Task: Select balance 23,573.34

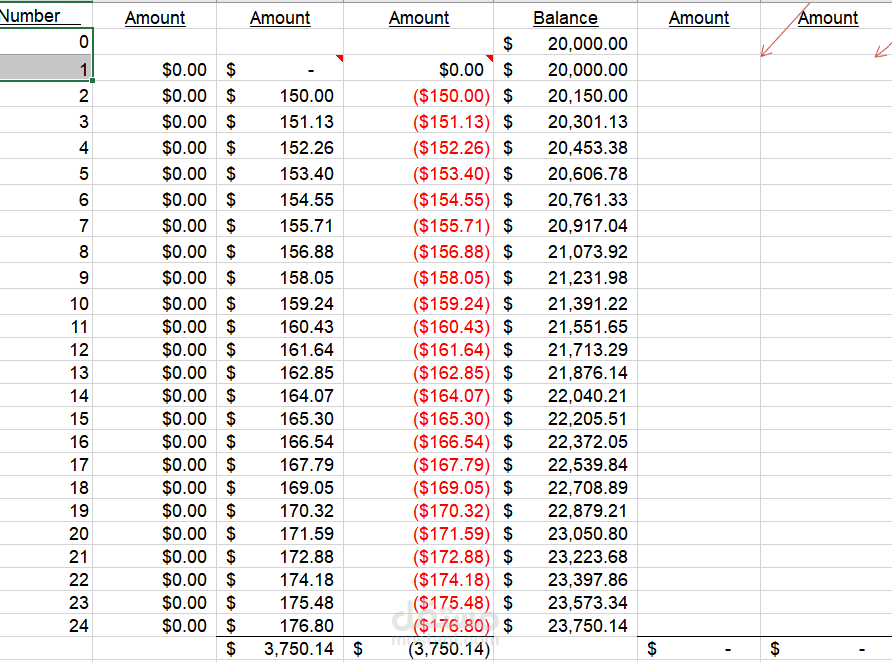Action: (565, 602)
